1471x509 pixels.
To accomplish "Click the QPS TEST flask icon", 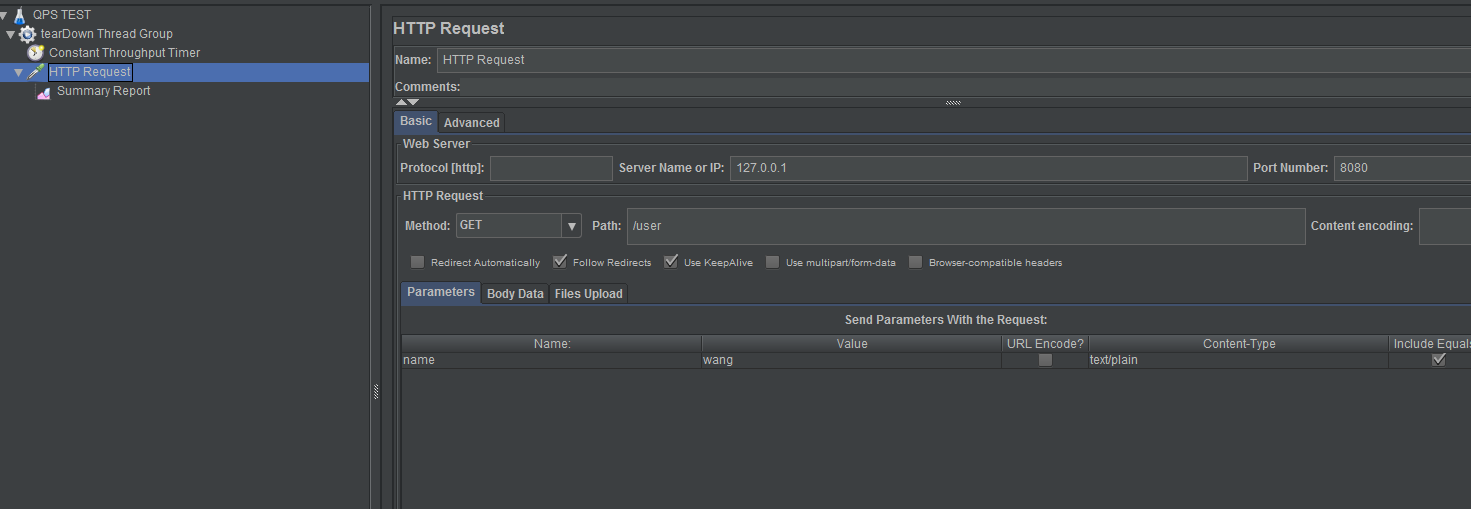I will coord(19,15).
